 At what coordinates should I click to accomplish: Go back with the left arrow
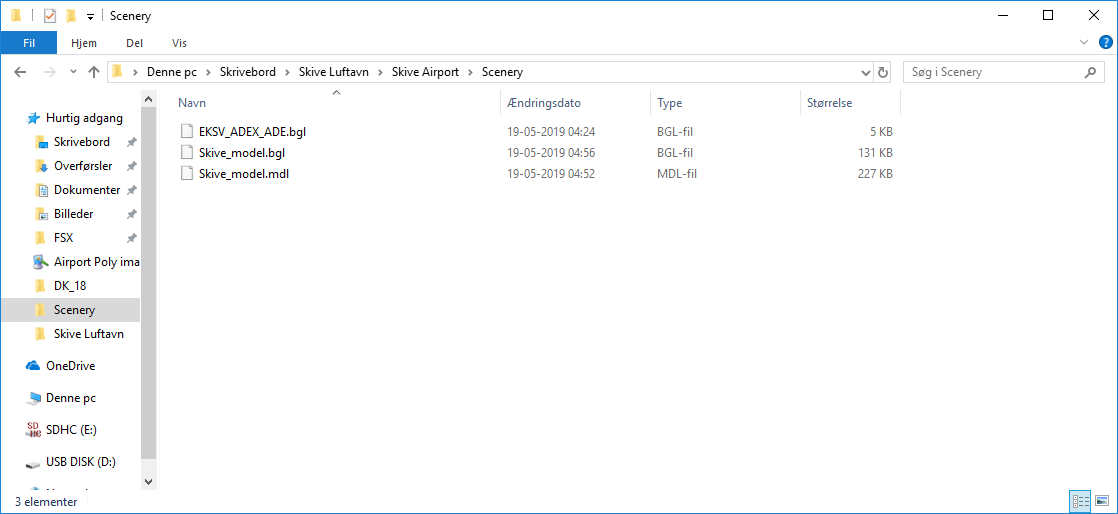[20, 72]
